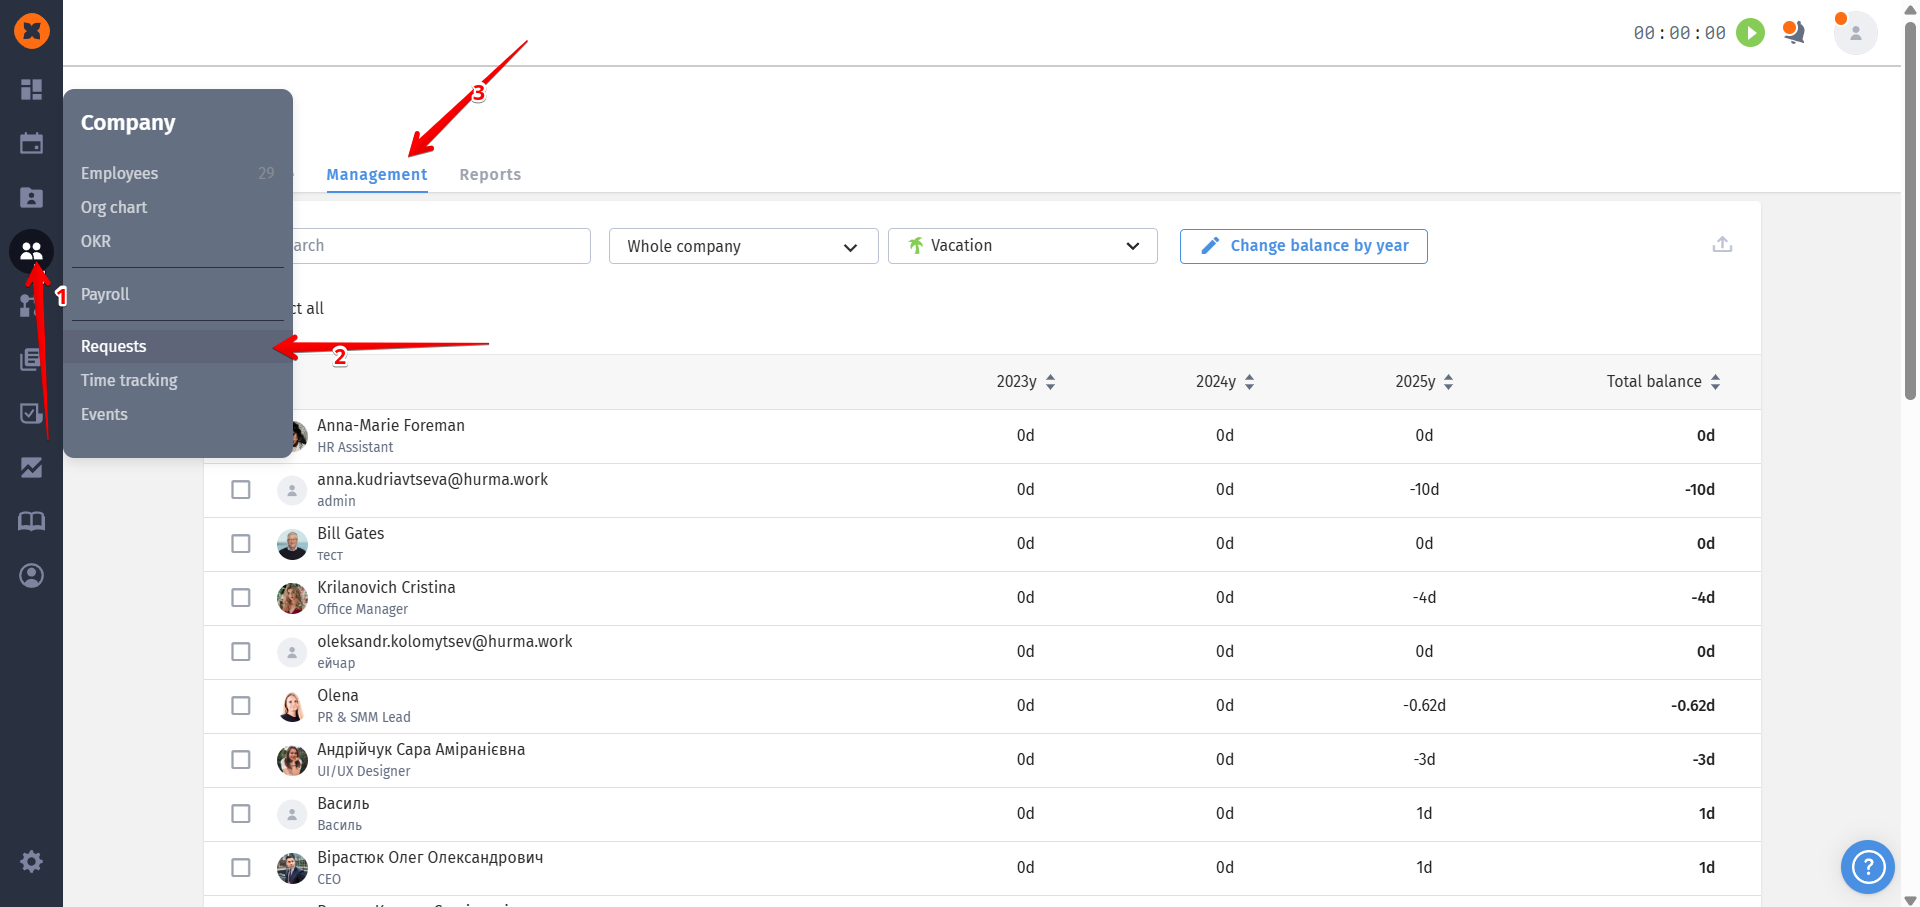1920x907 pixels.
Task: Open Events in Company menu
Action: pos(104,414)
